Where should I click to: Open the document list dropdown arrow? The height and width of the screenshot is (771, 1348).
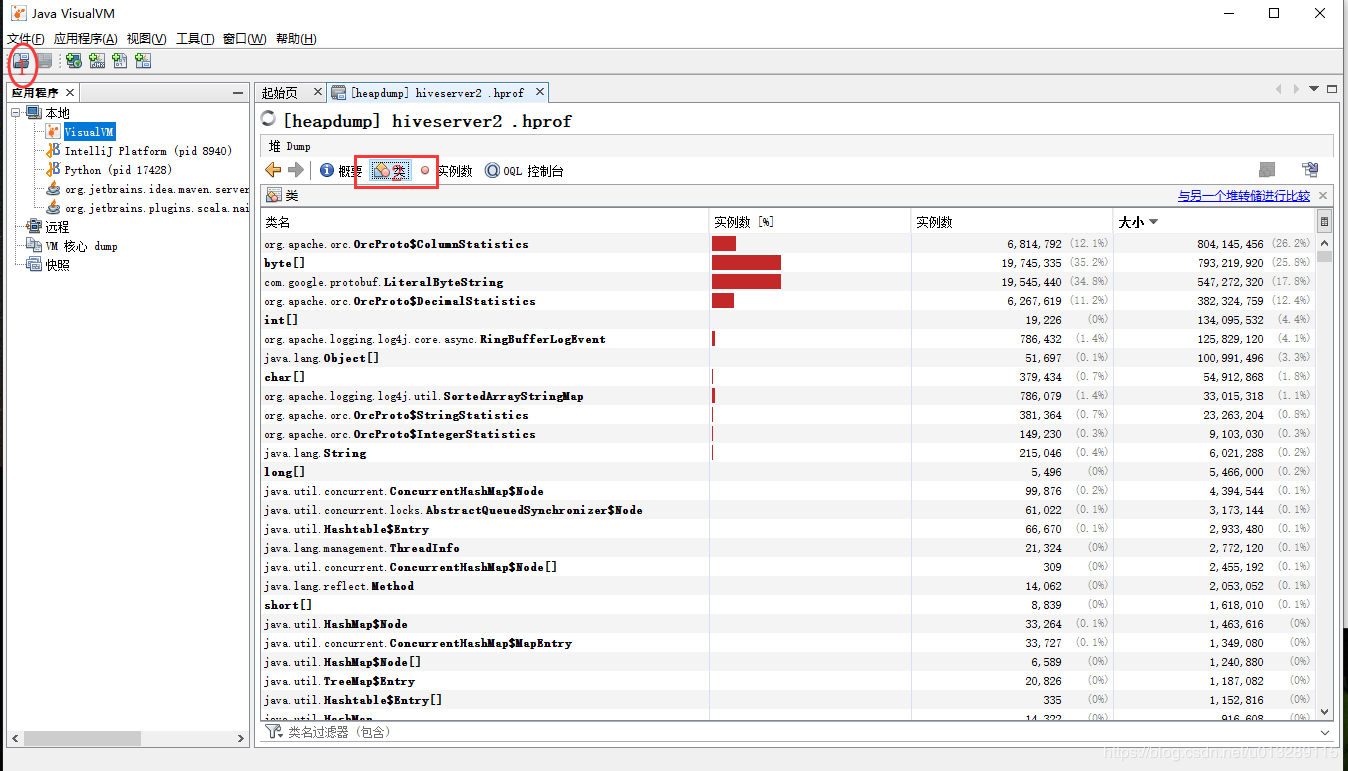pos(1314,89)
